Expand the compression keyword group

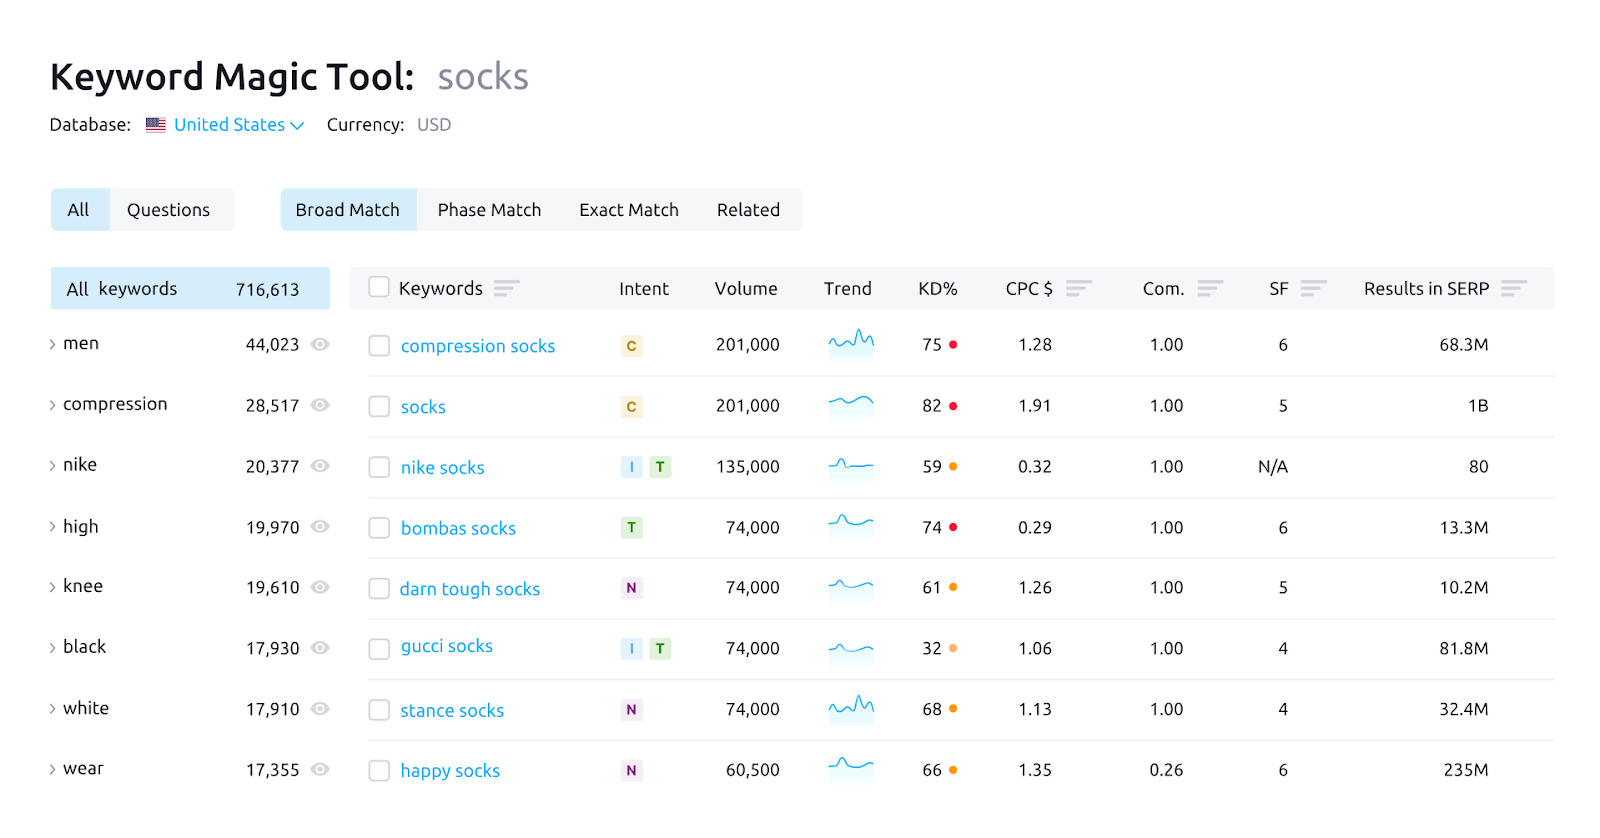(52, 405)
